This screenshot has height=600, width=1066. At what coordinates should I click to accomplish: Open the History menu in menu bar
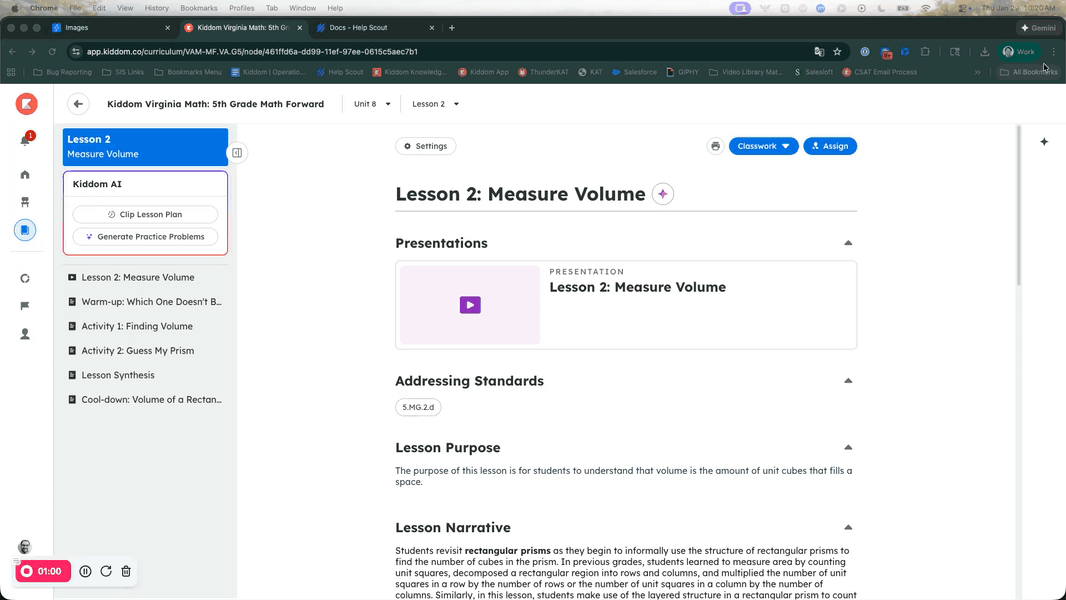pyautogui.click(x=156, y=8)
